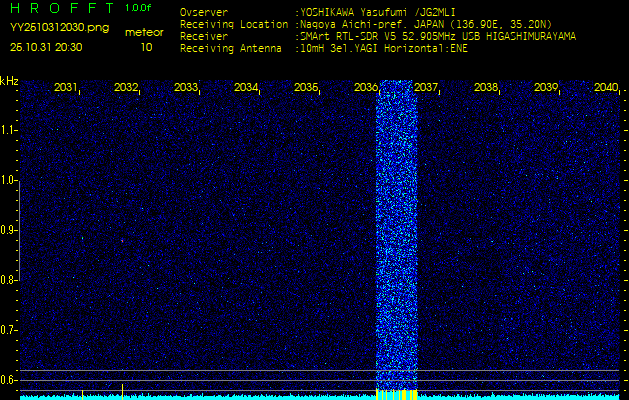Click the 2035 time label
The height and width of the screenshot is (400, 629).
(x=306, y=88)
